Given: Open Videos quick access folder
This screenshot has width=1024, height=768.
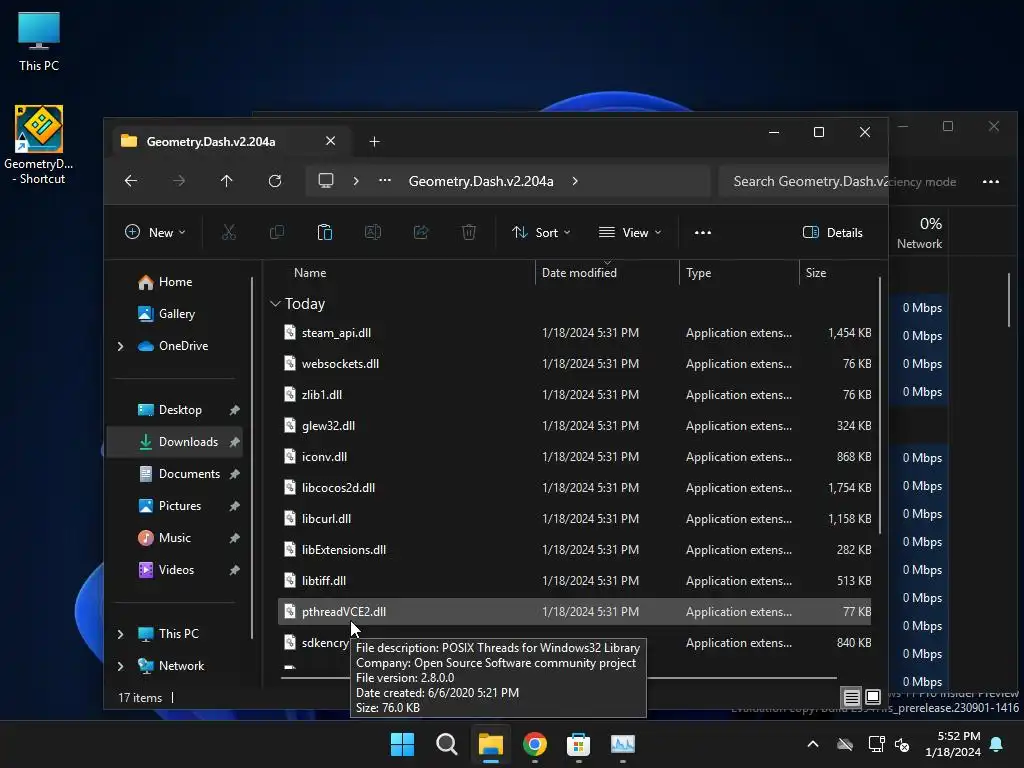Looking at the screenshot, I should pos(176,569).
